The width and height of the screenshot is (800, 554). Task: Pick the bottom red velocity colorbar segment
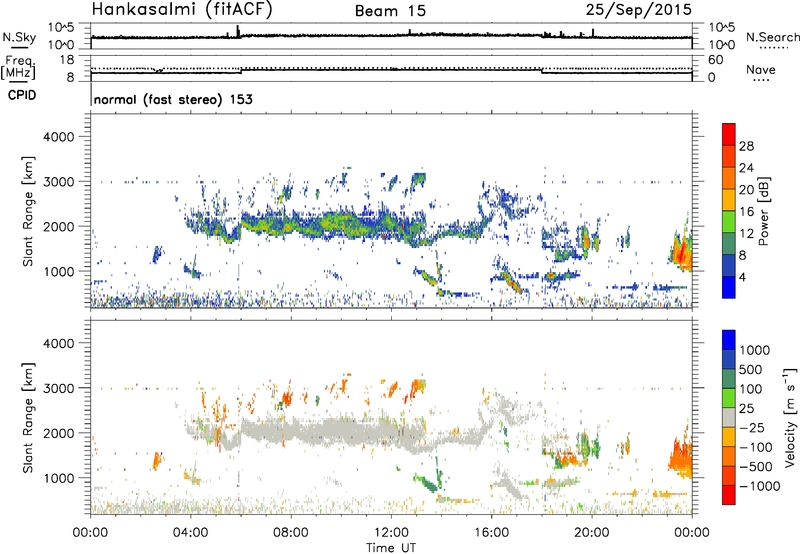(729, 495)
